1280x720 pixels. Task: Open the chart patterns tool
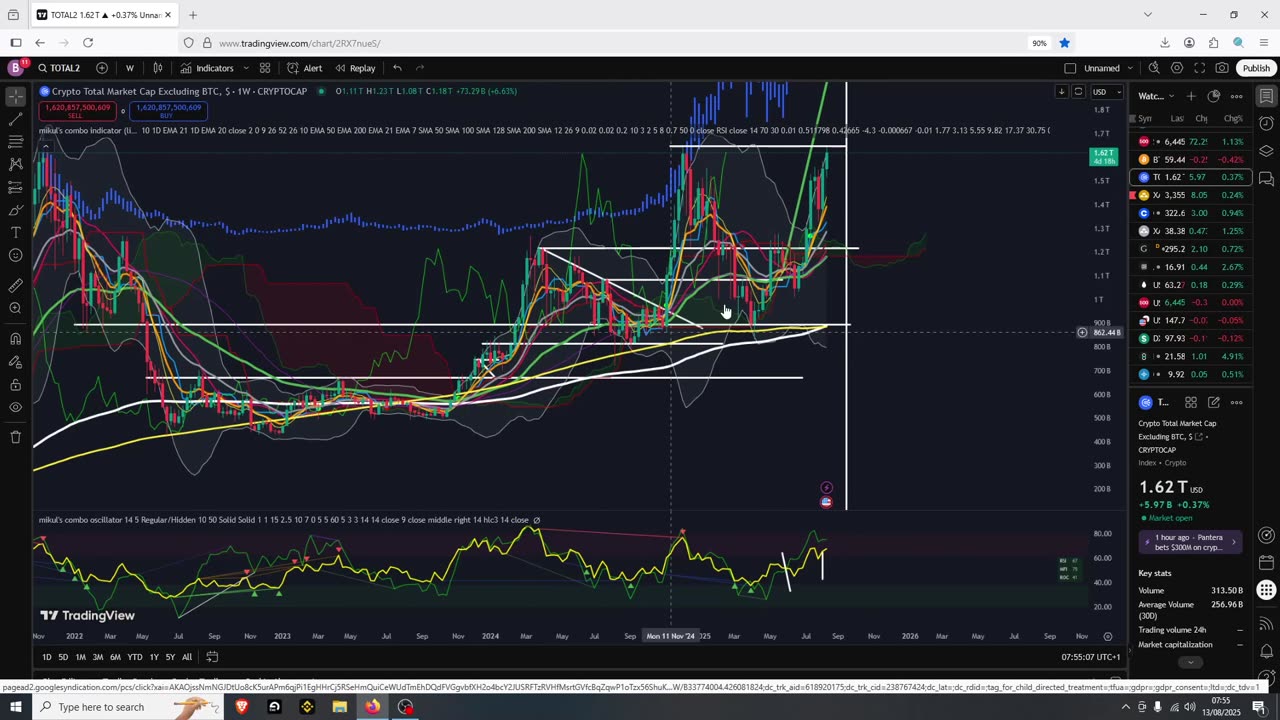(x=15, y=164)
